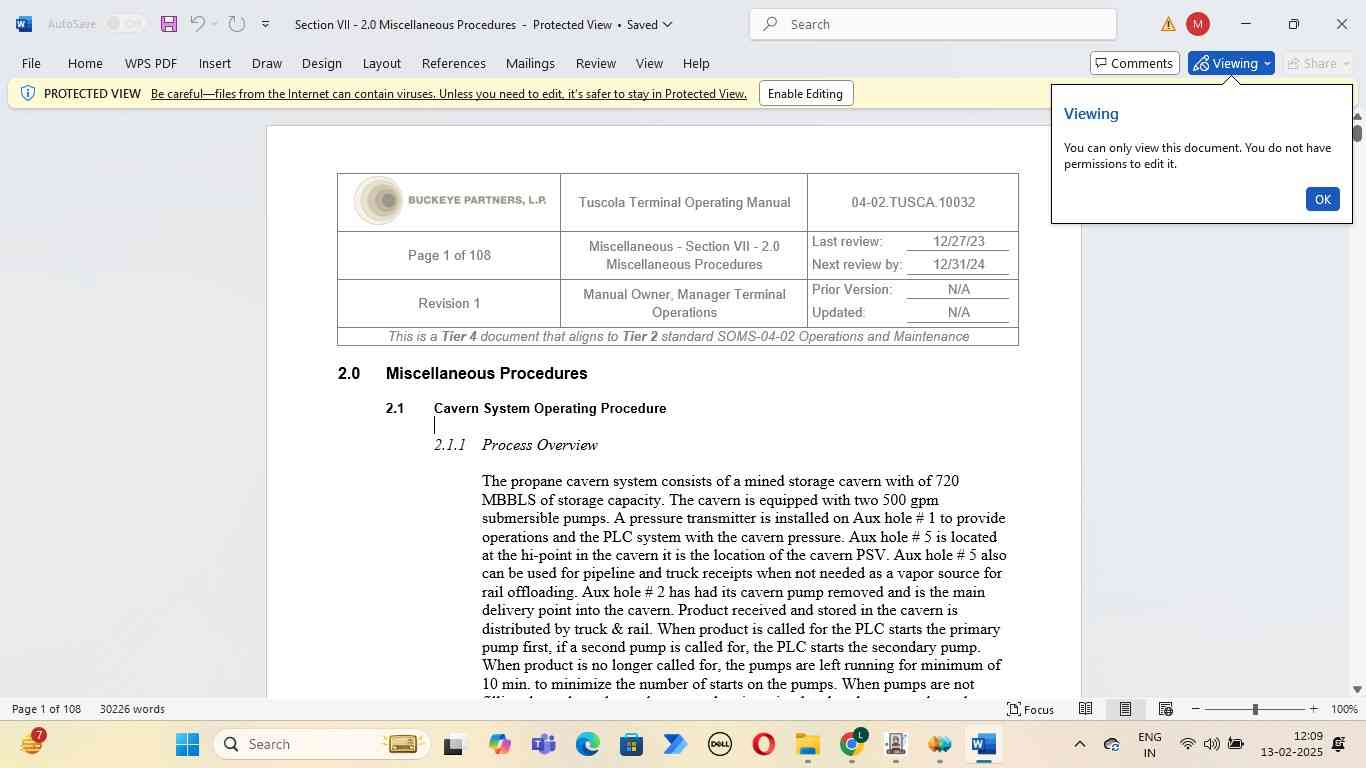
Task: Click the taskbar Search box
Action: click(321, 744)
